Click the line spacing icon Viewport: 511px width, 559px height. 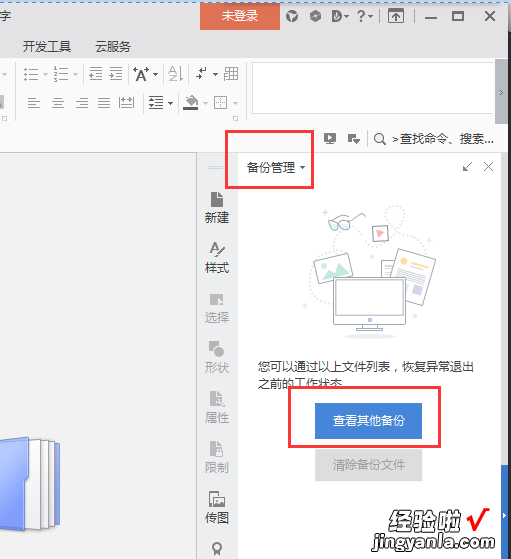[x=156, y=103]
